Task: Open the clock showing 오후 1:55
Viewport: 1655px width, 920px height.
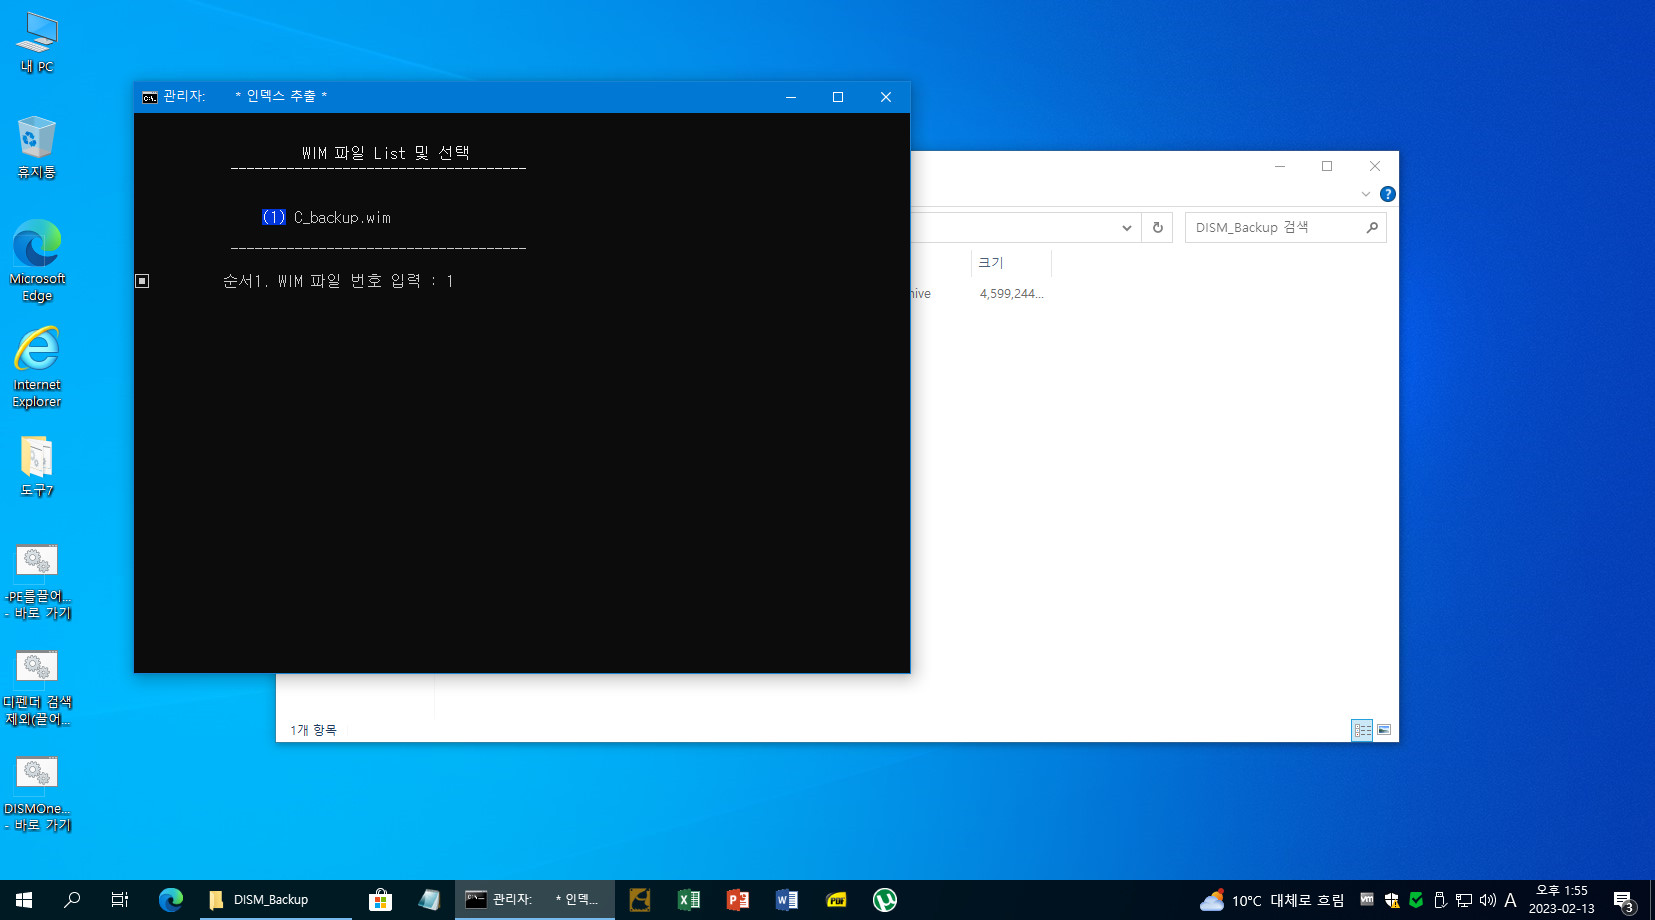Action: [1562, 900]
